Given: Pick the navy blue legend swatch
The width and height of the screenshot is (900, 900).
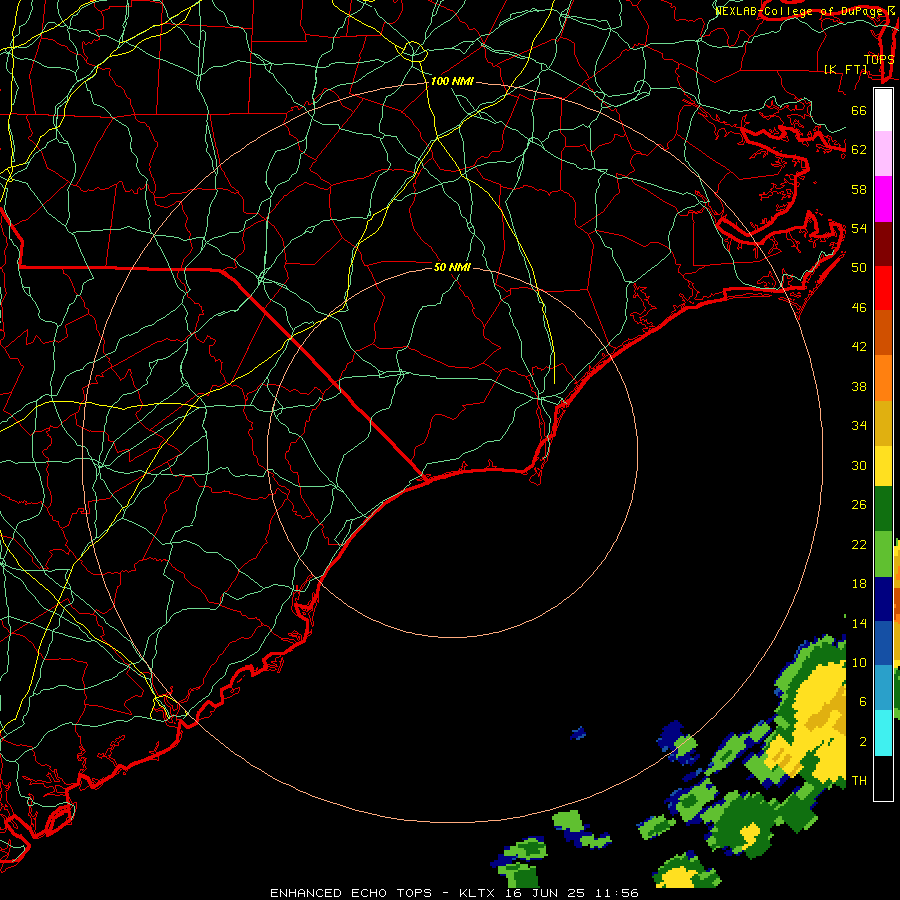Looking at the screenshot, I should point(883,599).
